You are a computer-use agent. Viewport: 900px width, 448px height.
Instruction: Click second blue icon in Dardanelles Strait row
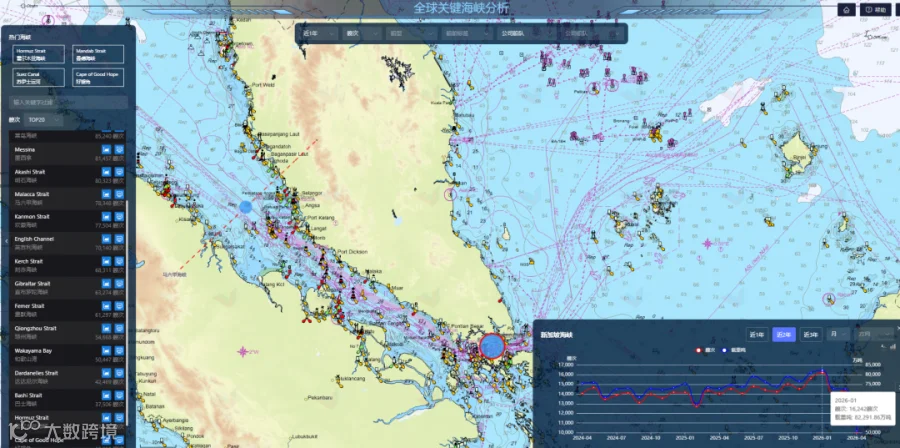click(x=119, y=373)
